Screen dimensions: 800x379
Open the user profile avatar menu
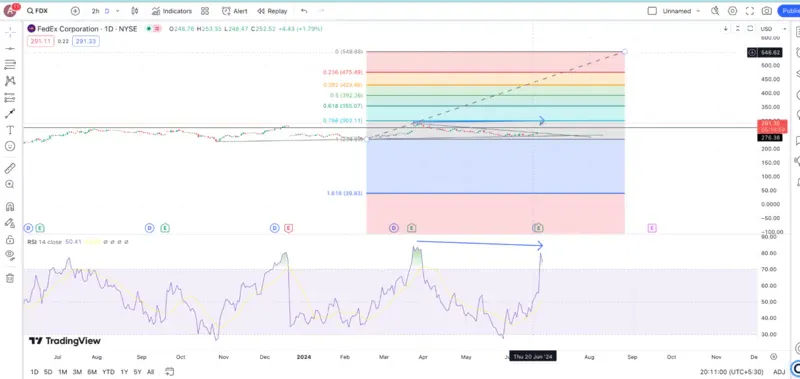point(10,10)
